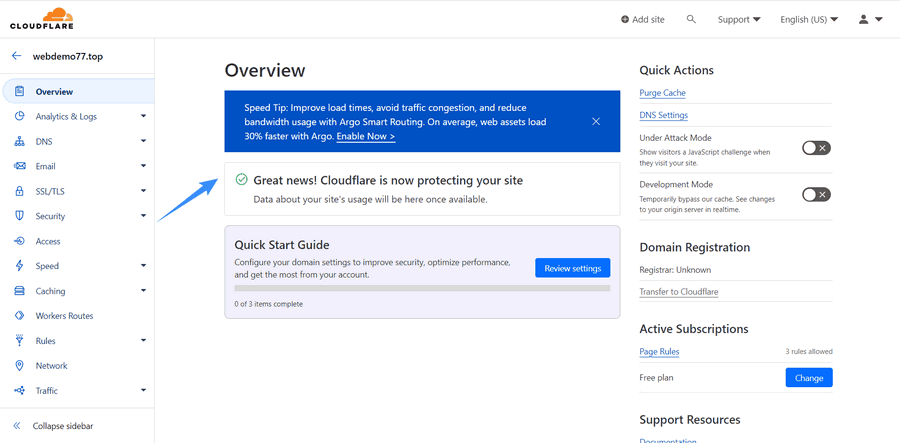The image size is (900, 443).
Task: Click the plus icon next to Add site
Action: pos(624,20)
